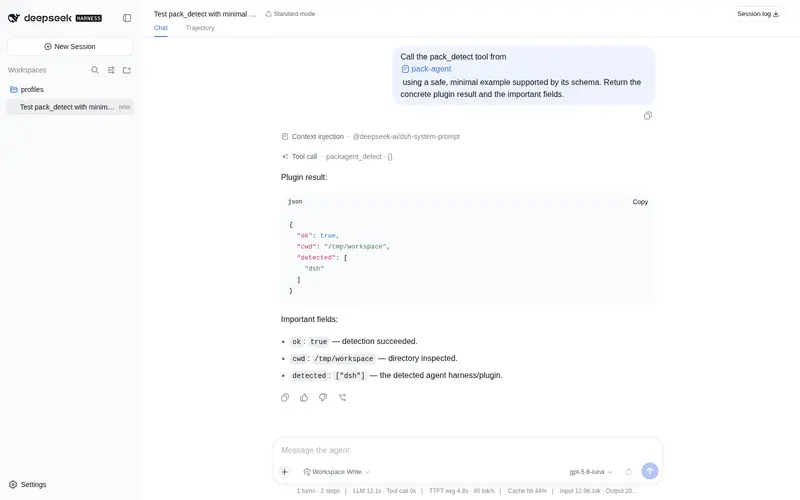Collapse the sidebar with the panel icon
The height and width of the screenshot is (500, 800).
[127, 18]
